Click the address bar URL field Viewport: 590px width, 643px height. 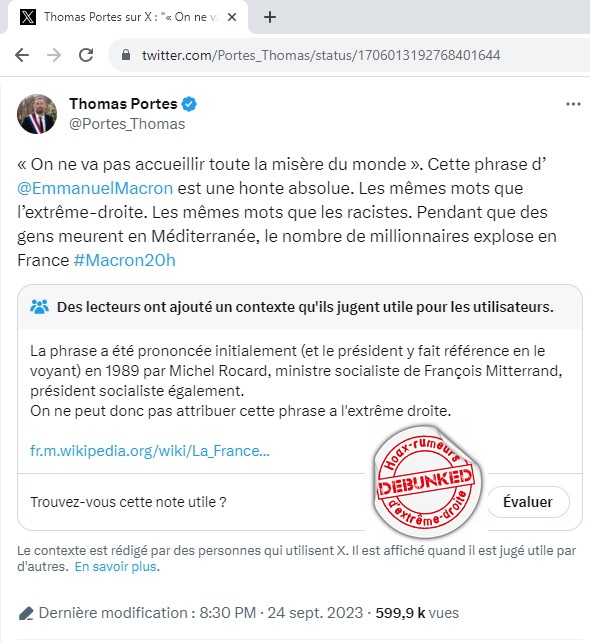tap(321, 55)
